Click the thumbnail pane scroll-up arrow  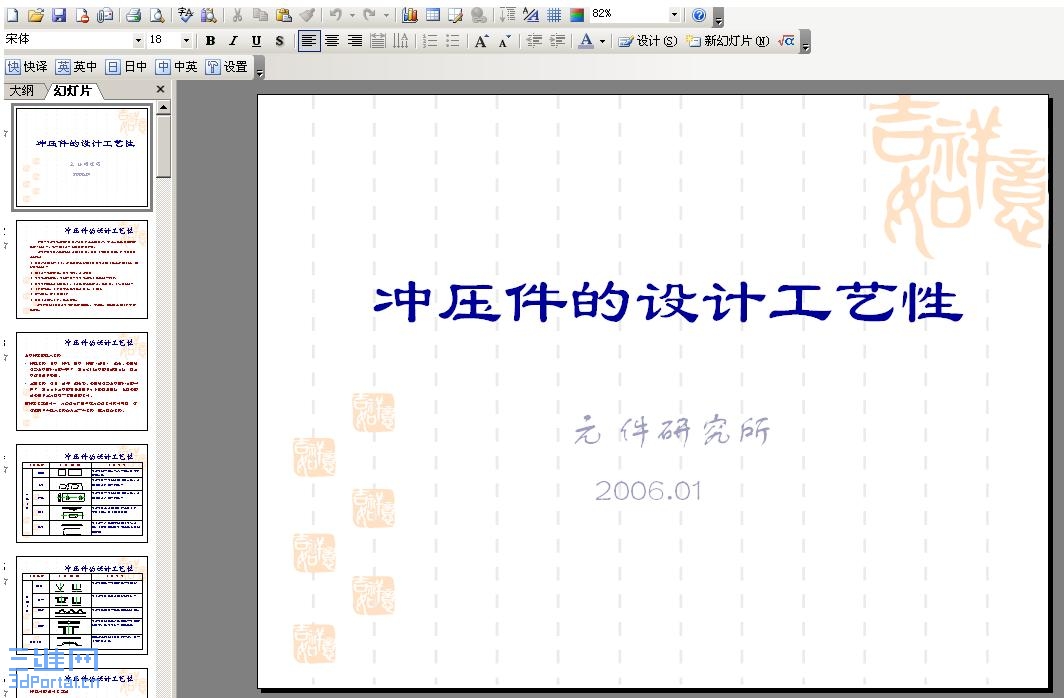click(164, 107)
